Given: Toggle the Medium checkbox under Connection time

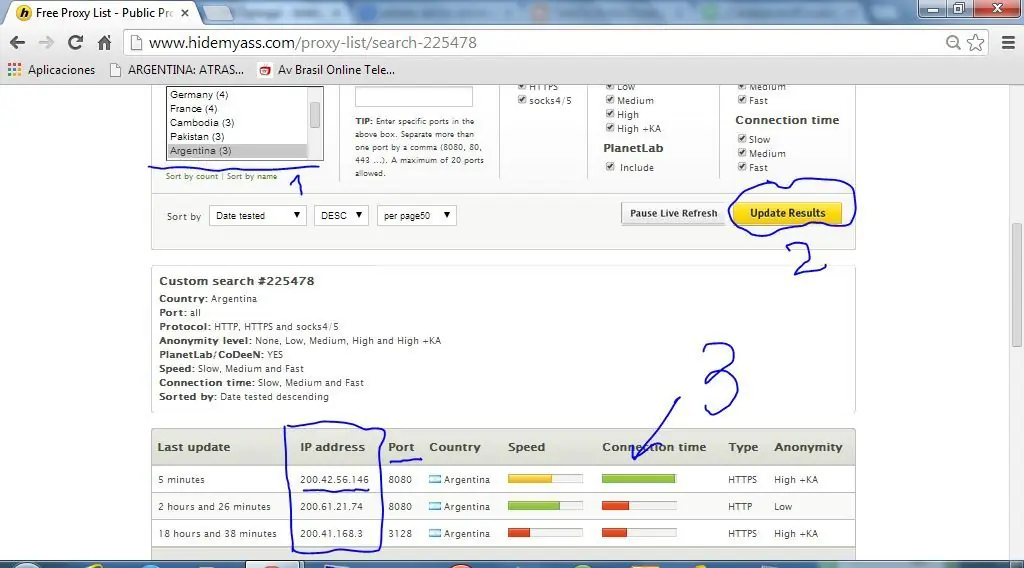Looking at the screenshot, I should (x=742, y=153).
